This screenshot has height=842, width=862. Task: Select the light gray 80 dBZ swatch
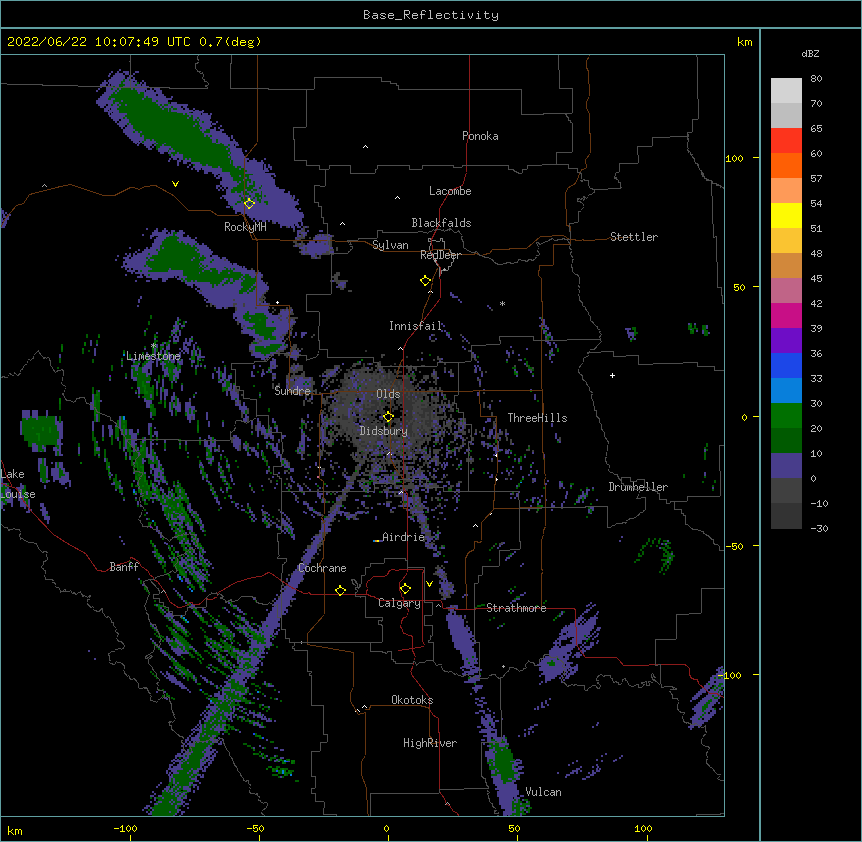786,91
